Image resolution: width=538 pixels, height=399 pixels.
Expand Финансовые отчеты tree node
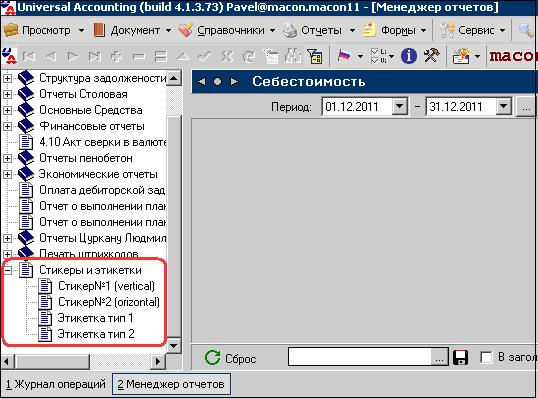tap(7, 126)
